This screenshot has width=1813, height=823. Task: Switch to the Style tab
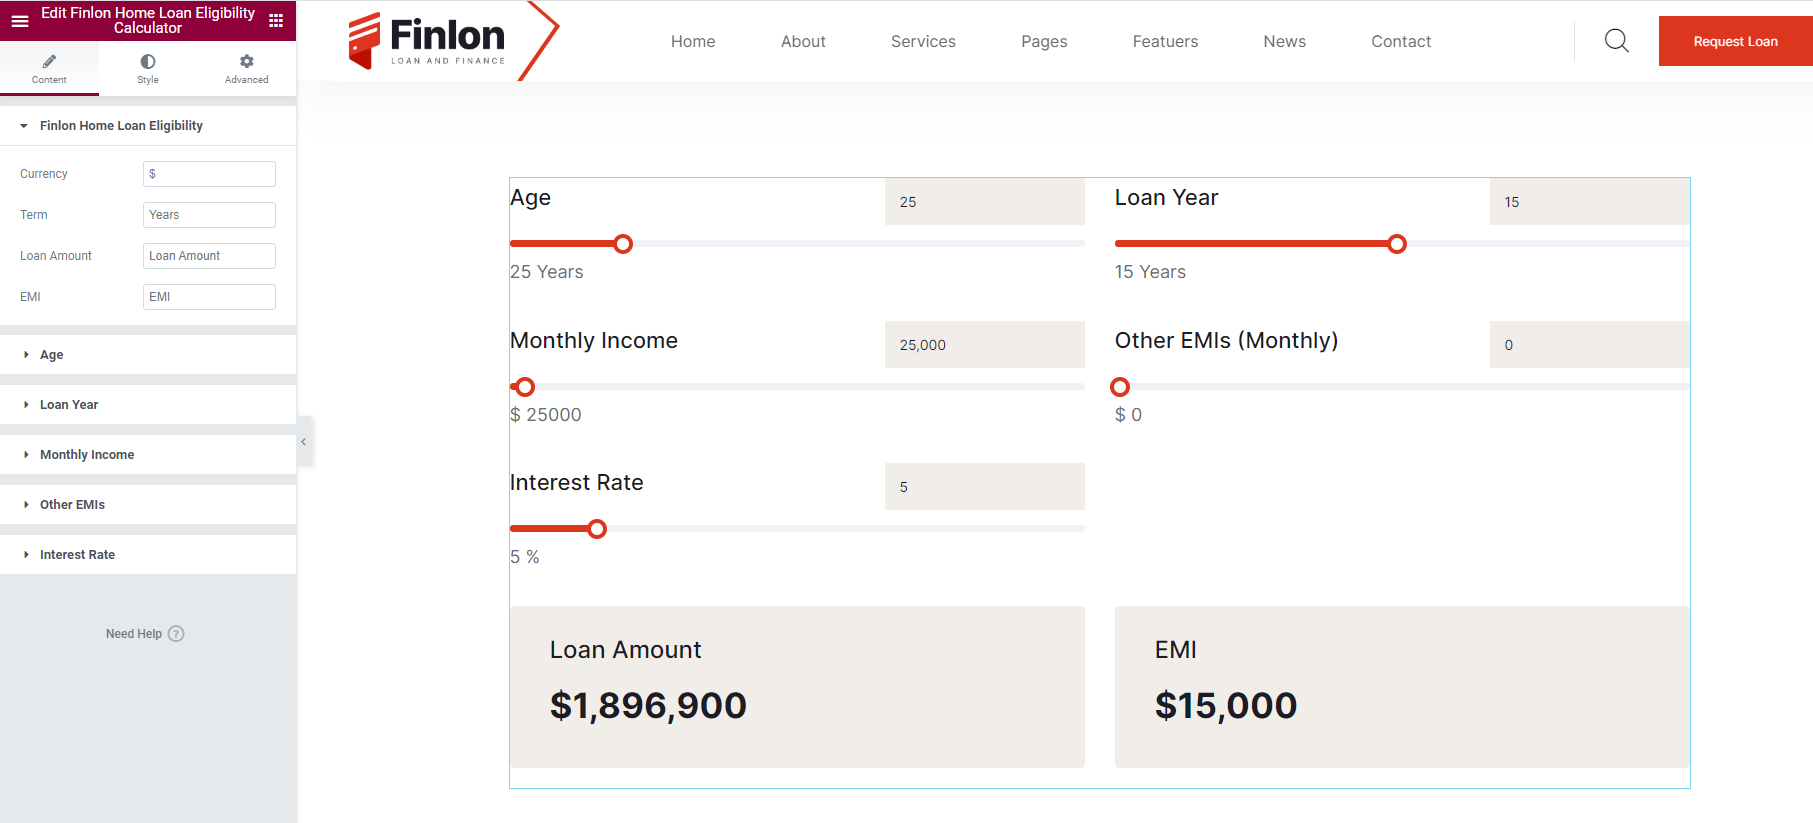(x=148, y=68)
